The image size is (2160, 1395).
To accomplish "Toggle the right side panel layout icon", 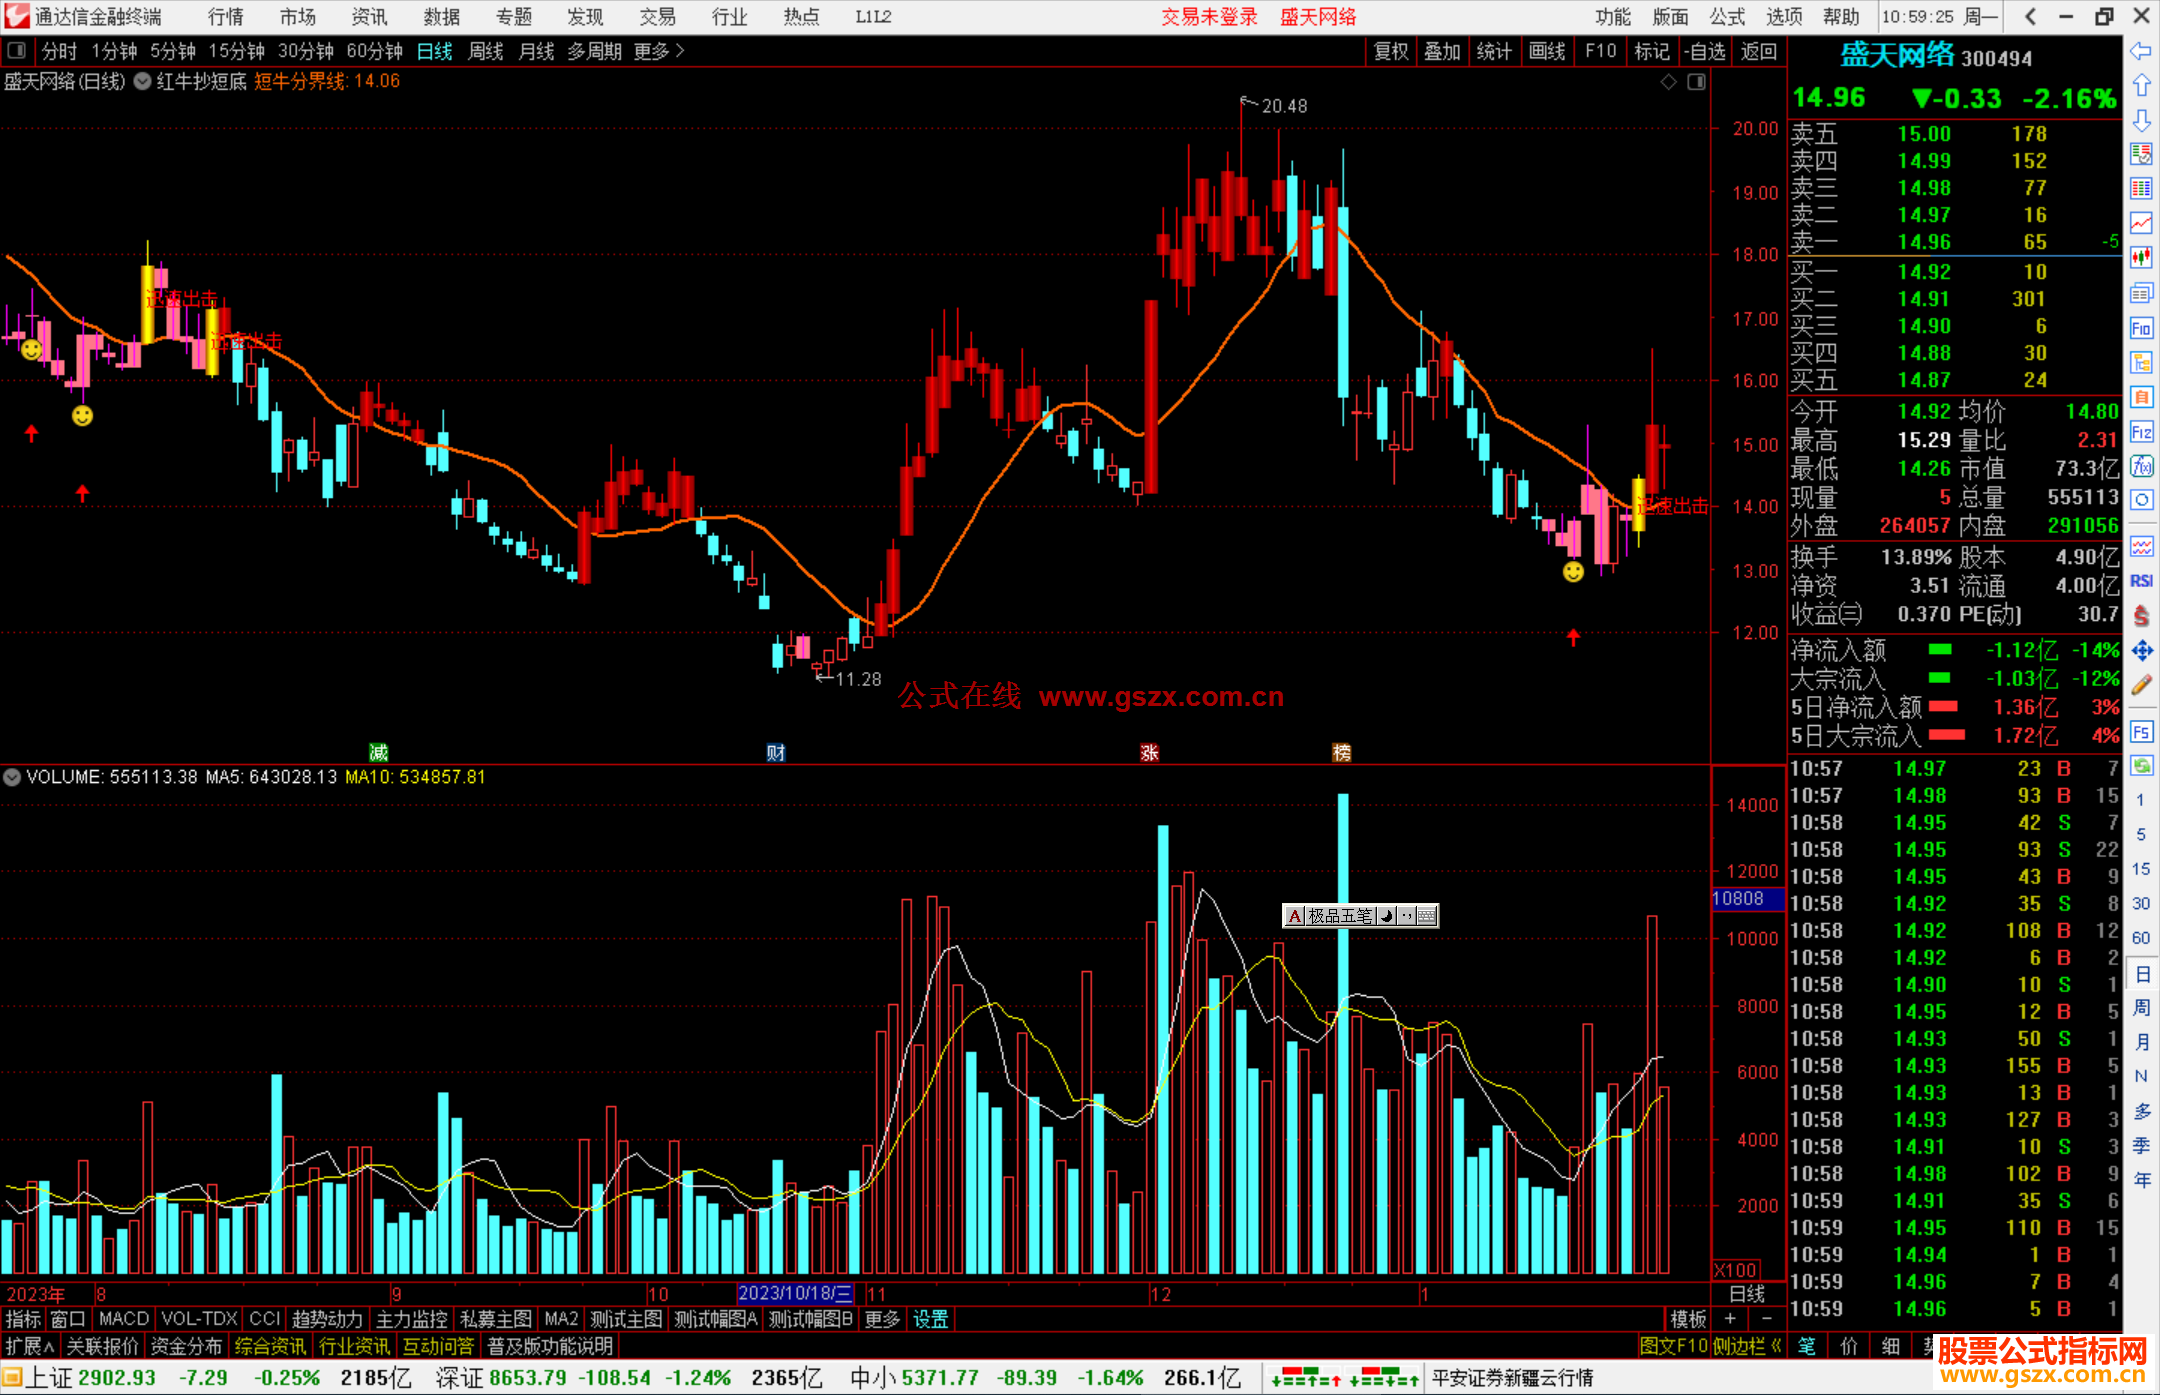I will 1696,82.
